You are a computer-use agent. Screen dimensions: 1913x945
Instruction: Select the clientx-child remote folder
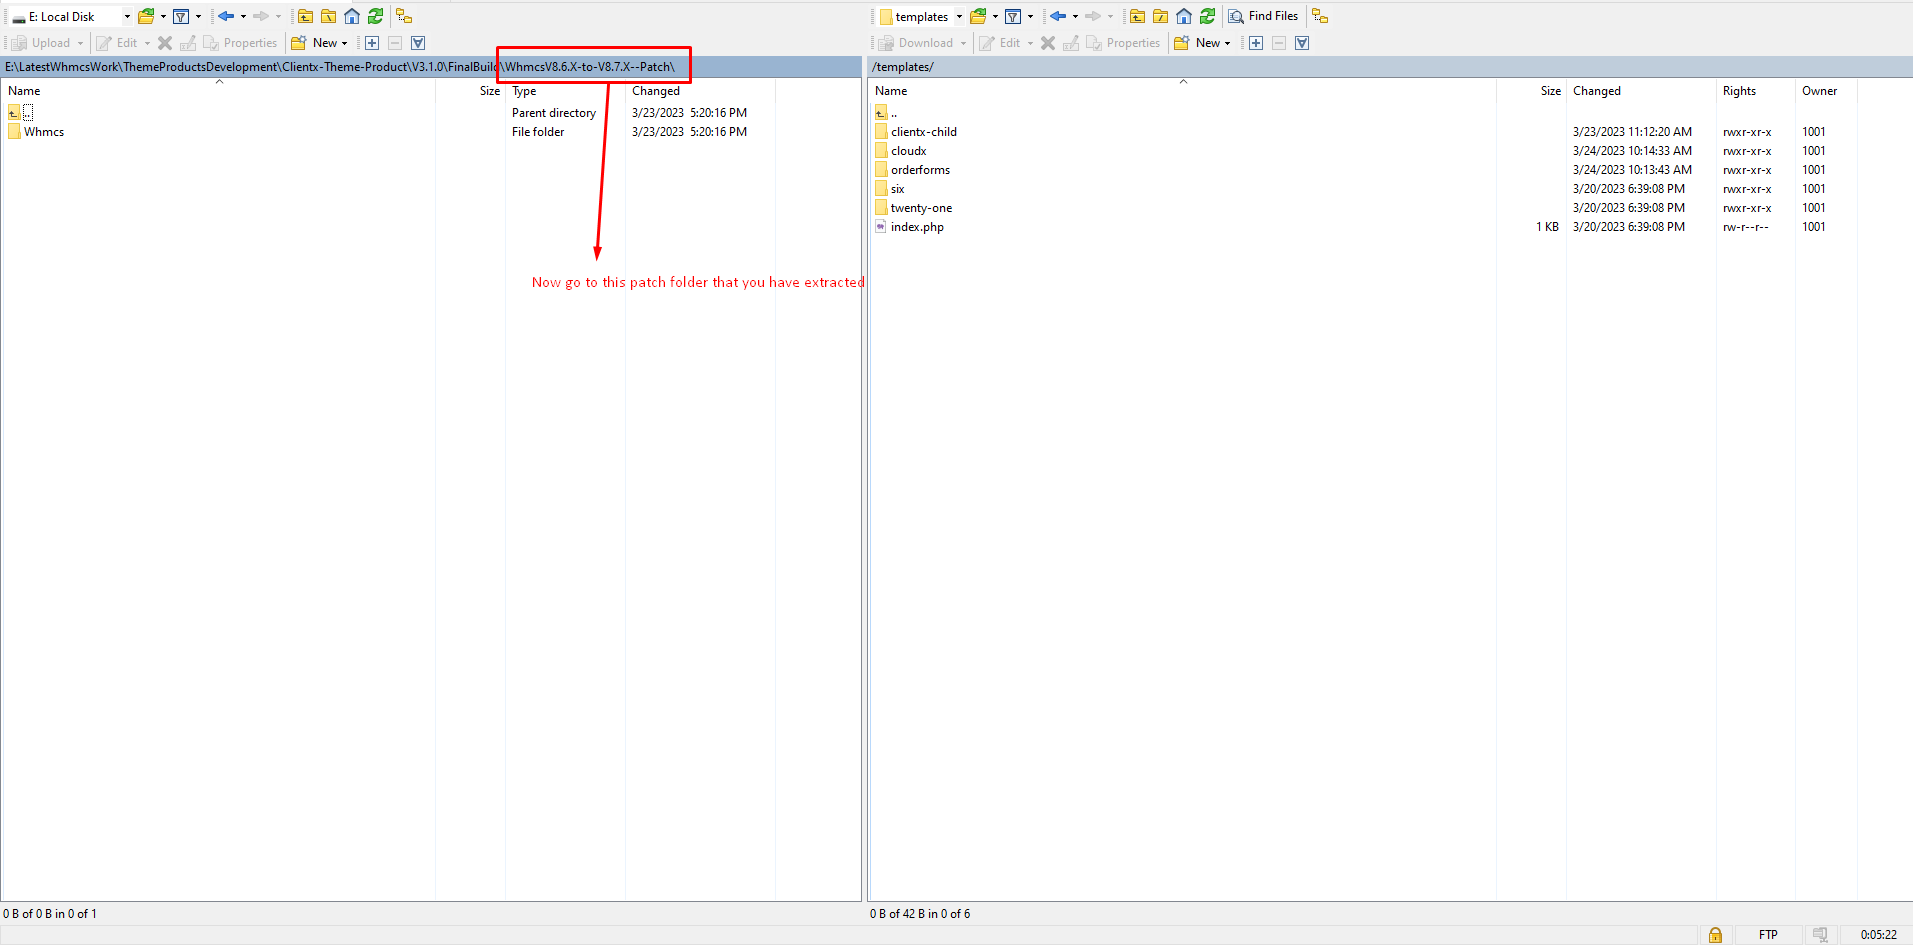(x=923, y=132)
